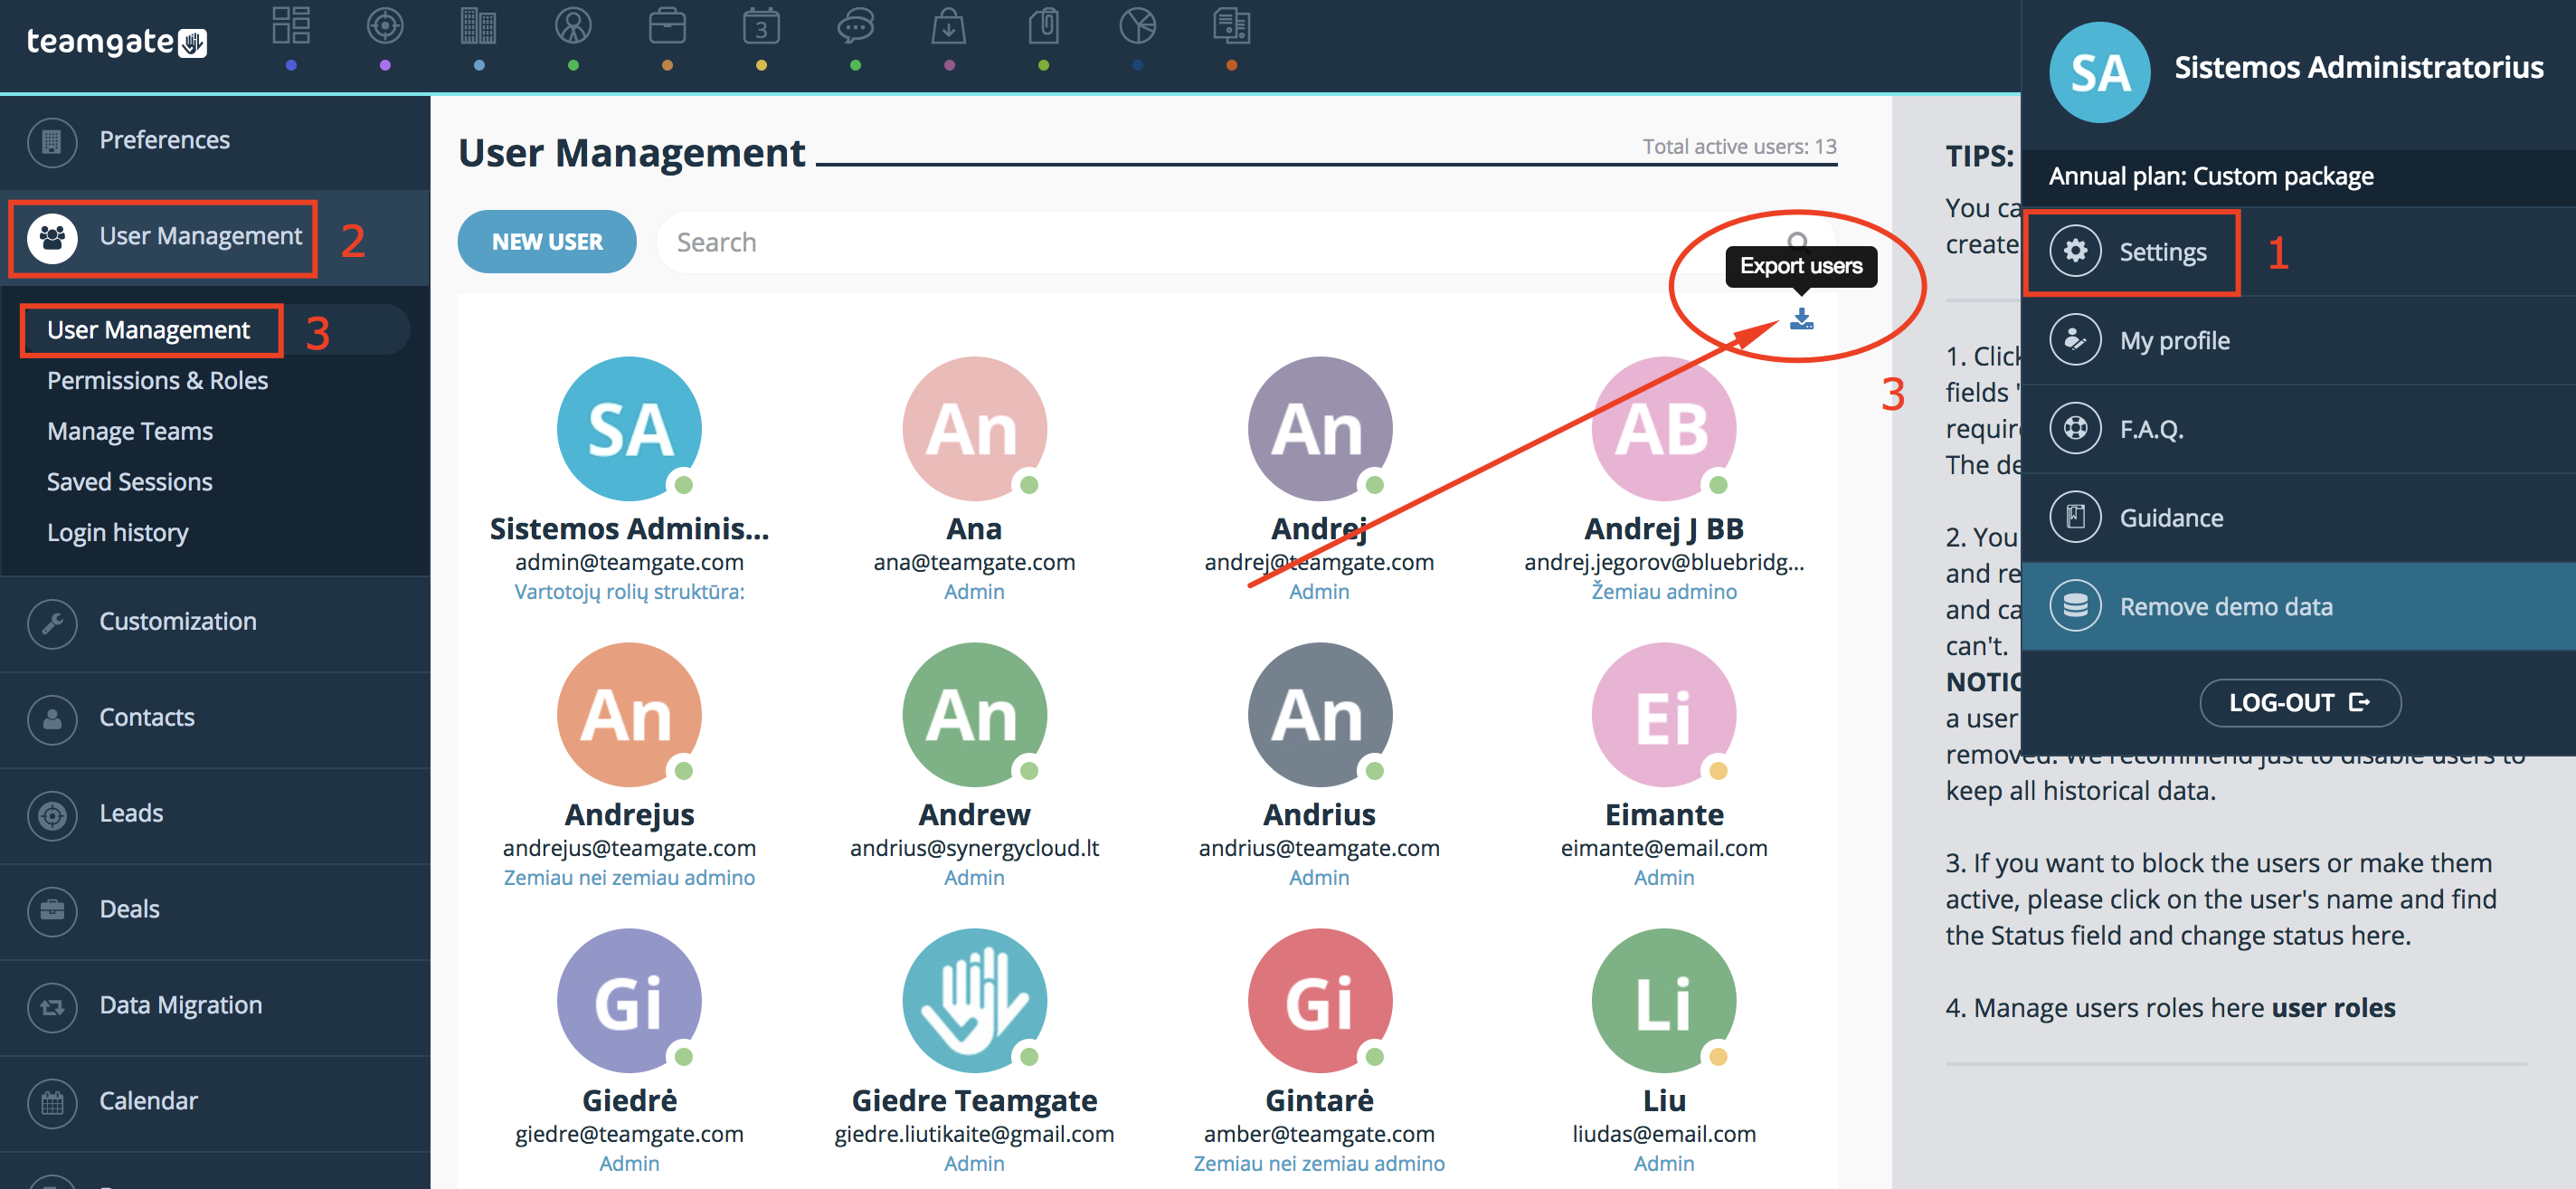Open Sistemos Adminis... user card name
Image resolution: width=2576 pixels, height=1189 pixels.
coord(629,528)
